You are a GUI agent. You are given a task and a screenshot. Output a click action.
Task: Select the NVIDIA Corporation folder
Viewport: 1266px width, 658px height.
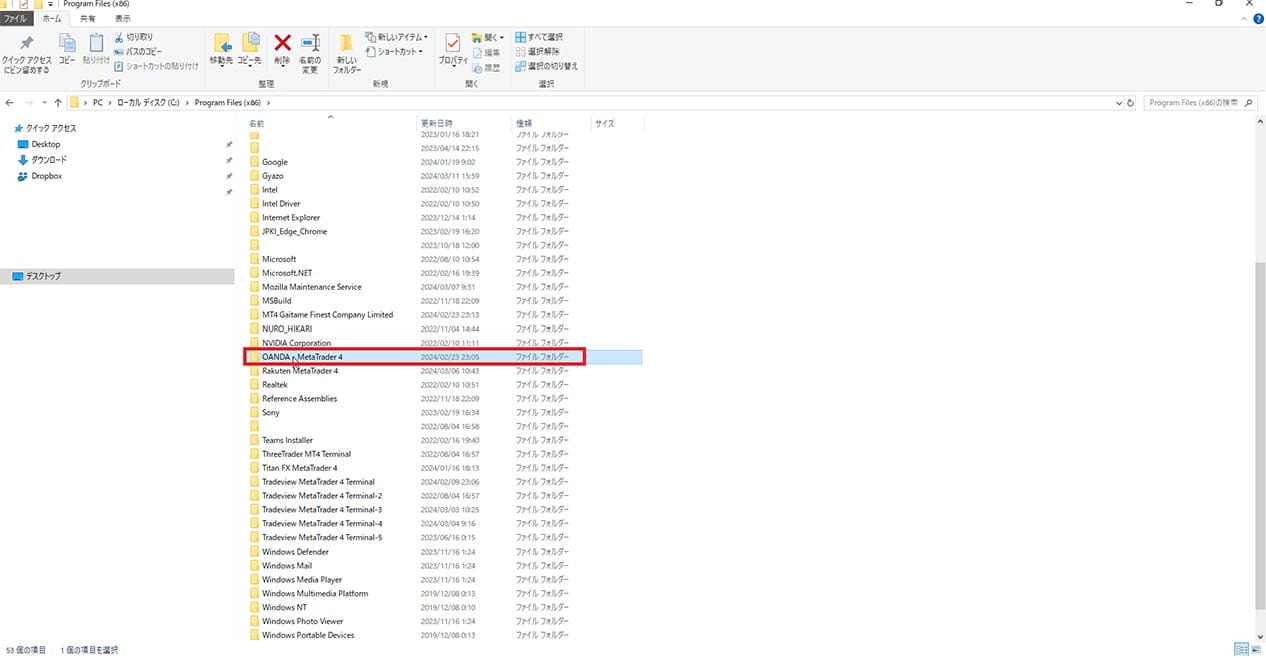pos(296,343)
